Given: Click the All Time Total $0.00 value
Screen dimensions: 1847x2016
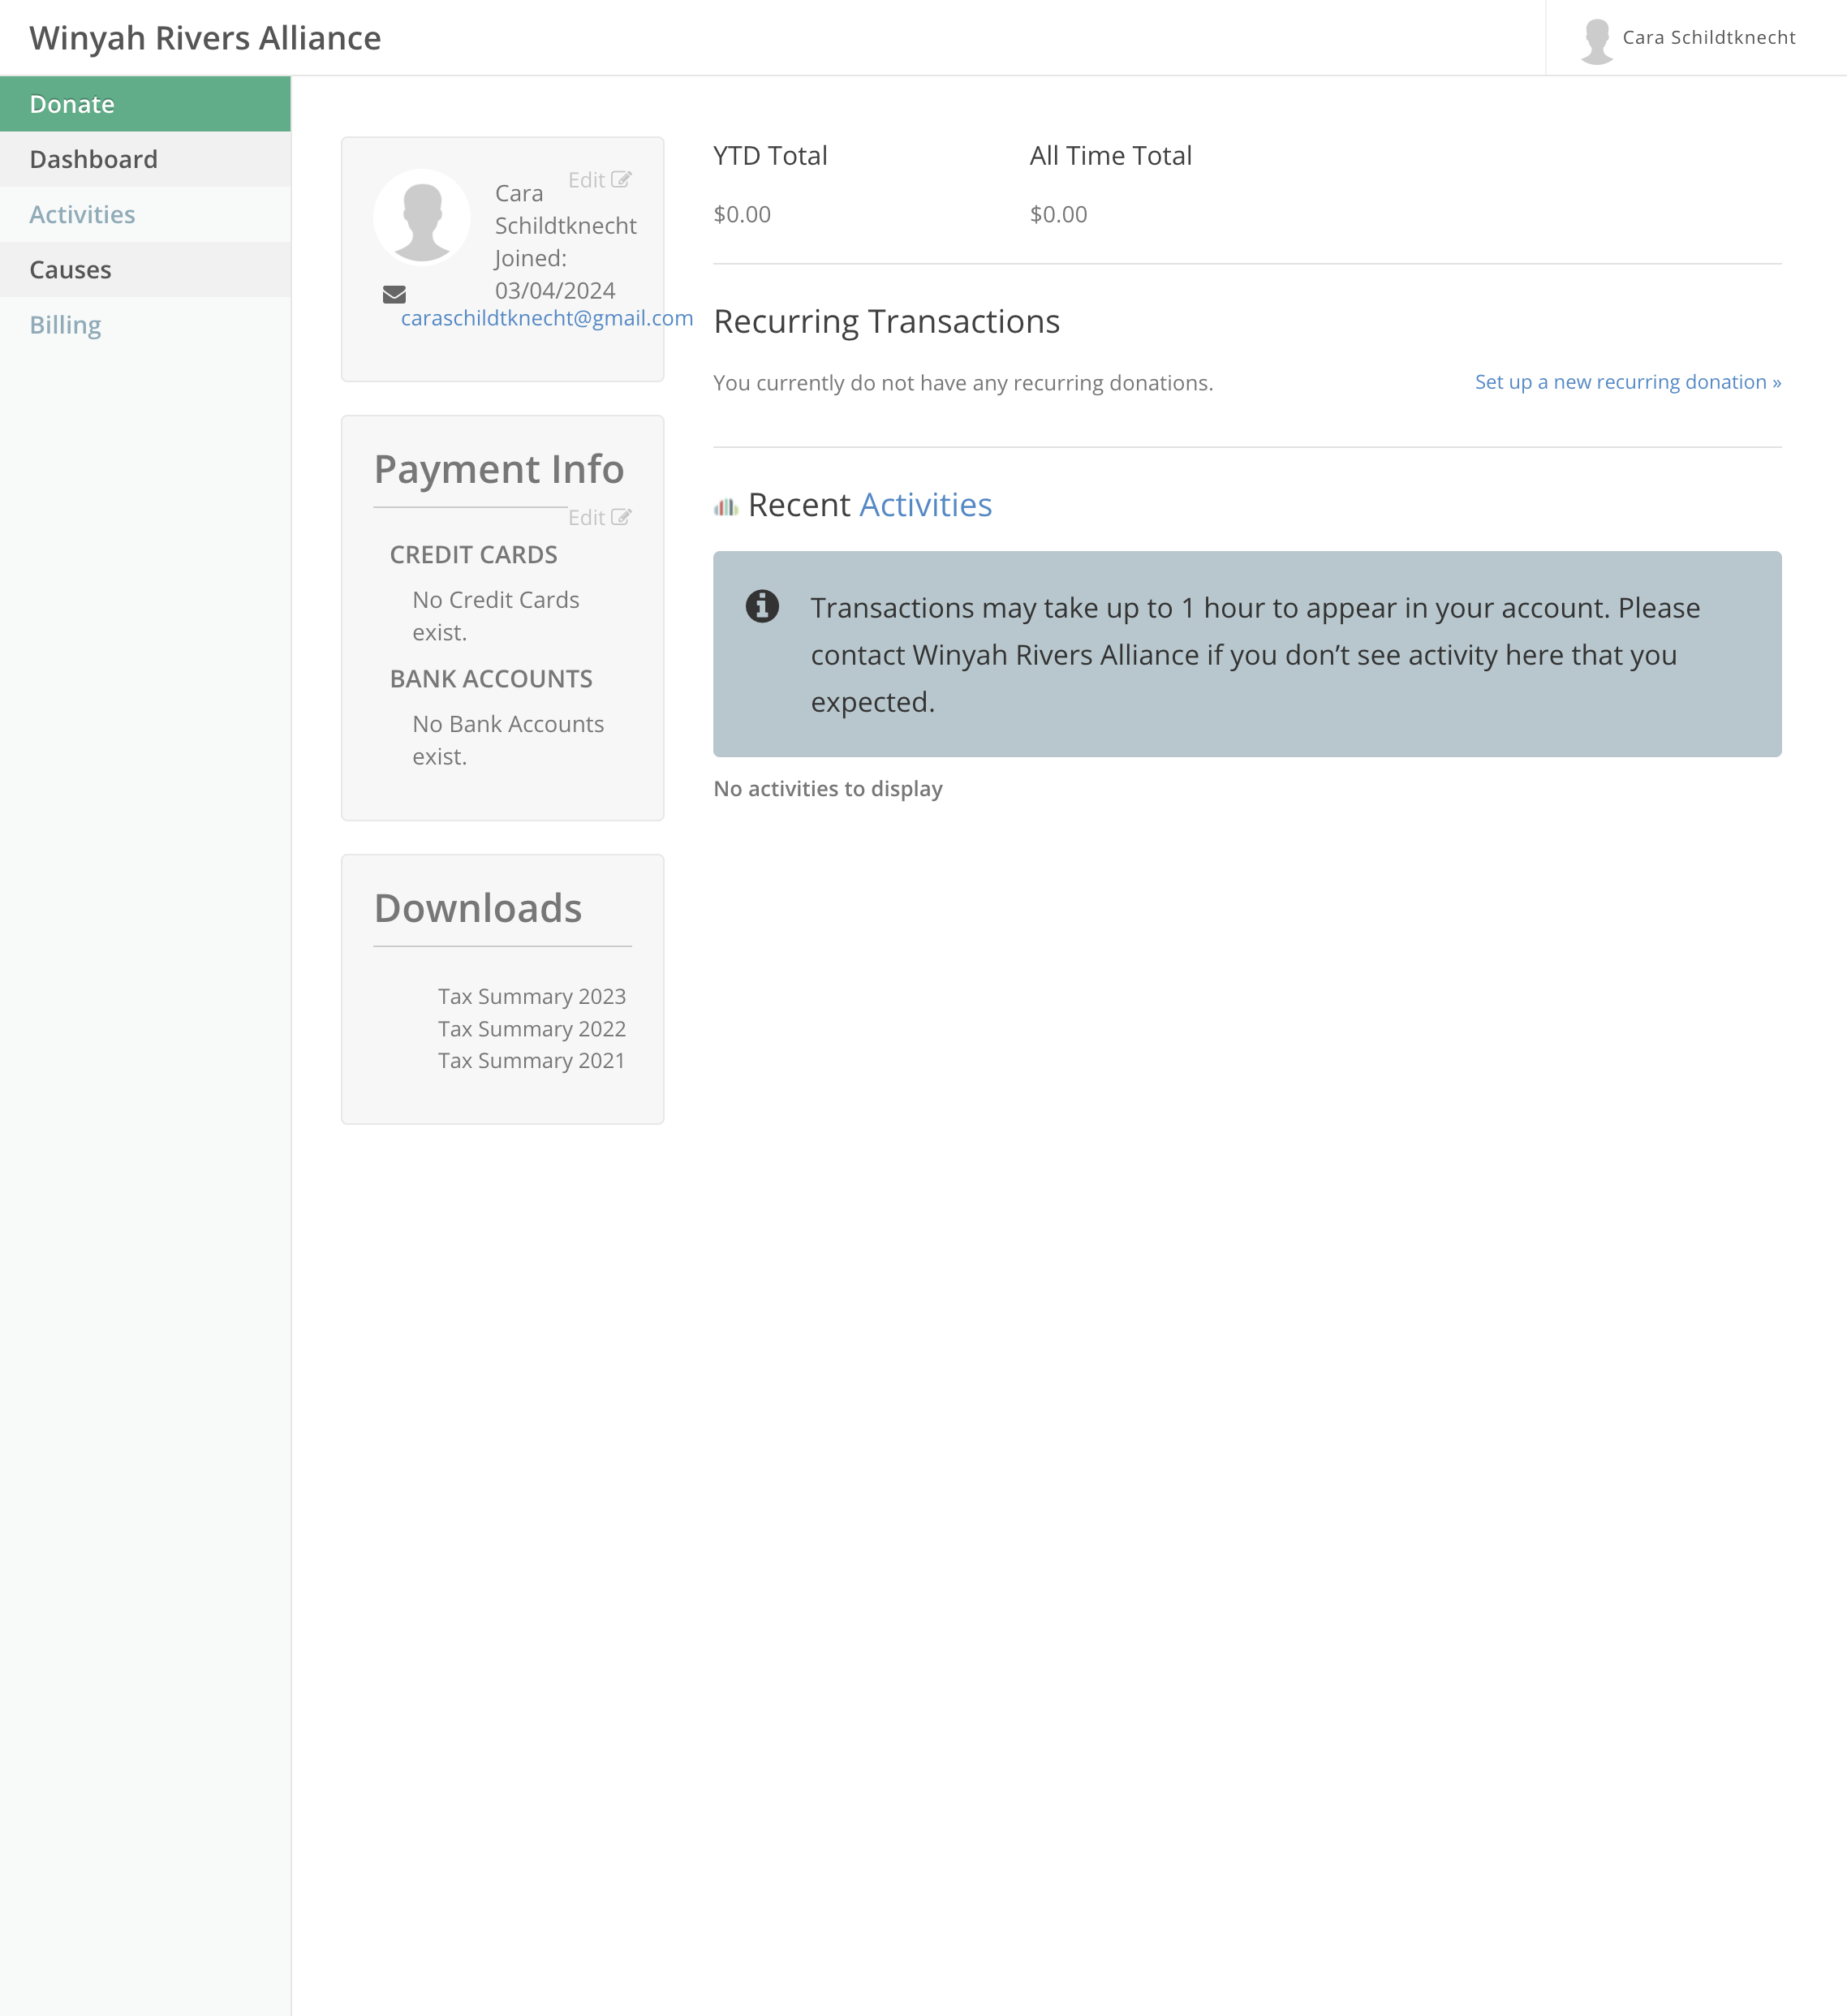Looking at the screenshot, I should point(1059,214).
